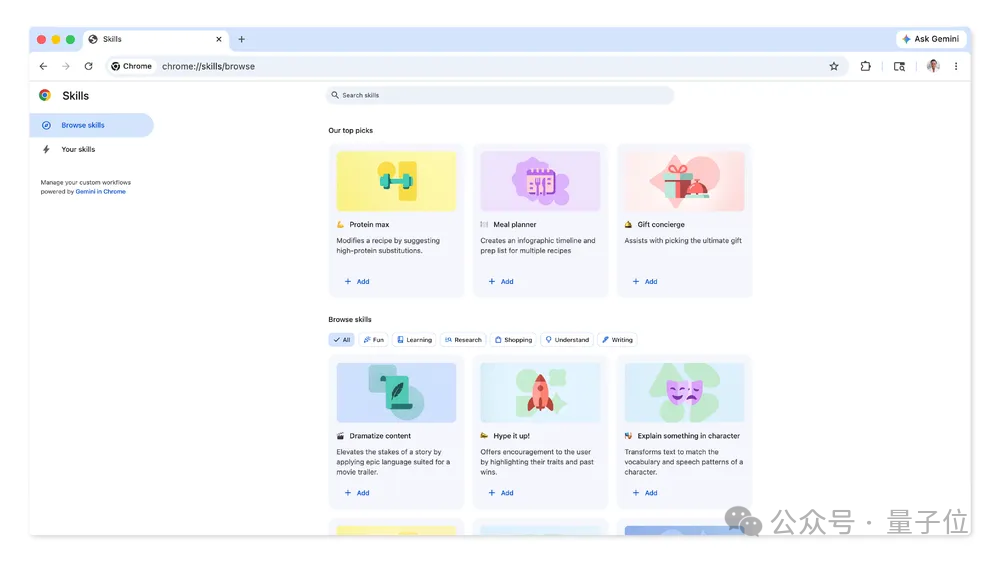Go back using the back arrow
This screenshot has height=562, width=1000.
point(43,66)
